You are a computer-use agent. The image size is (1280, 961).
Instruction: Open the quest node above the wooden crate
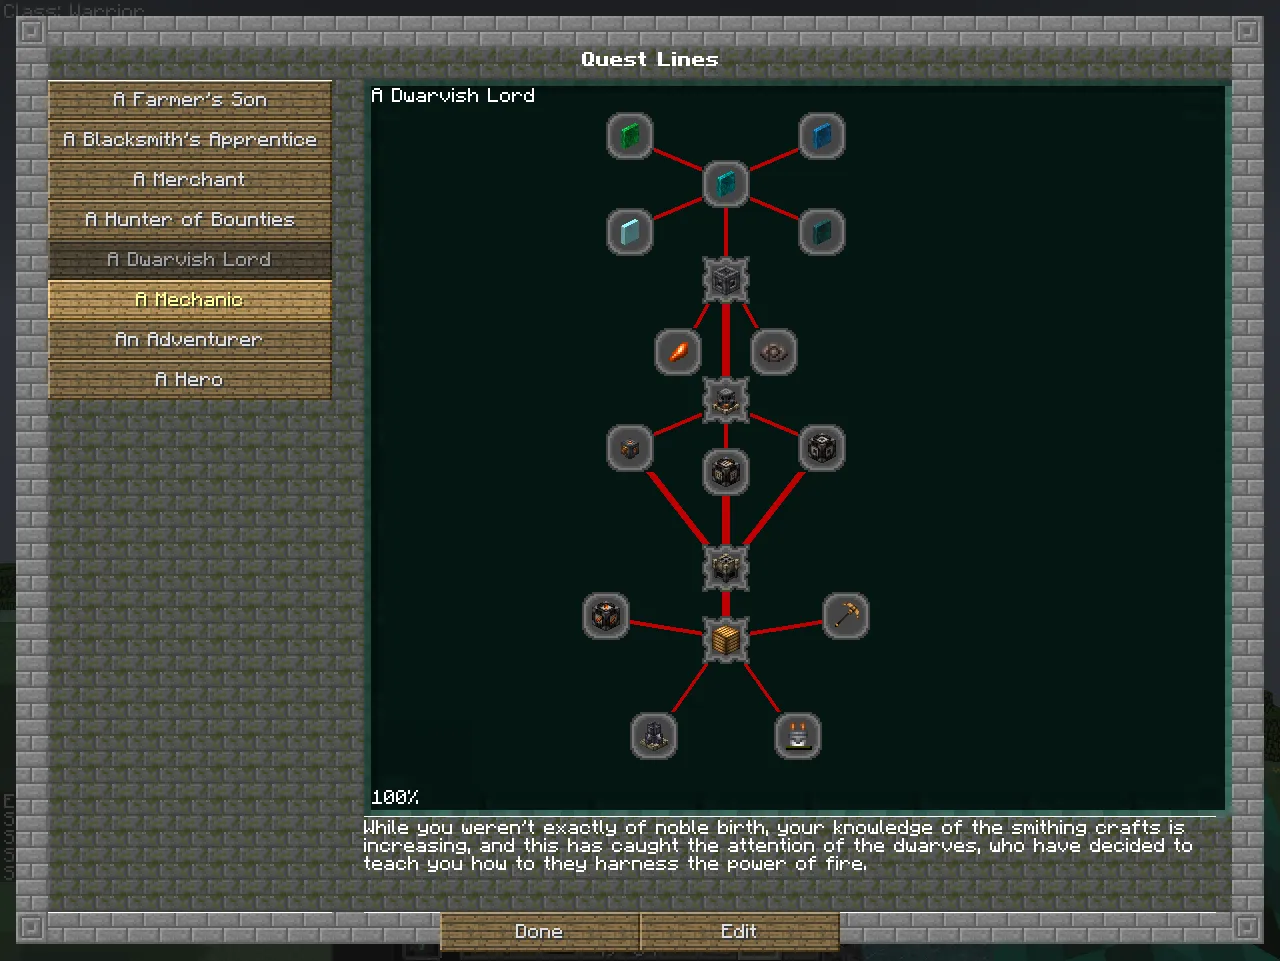726,568
